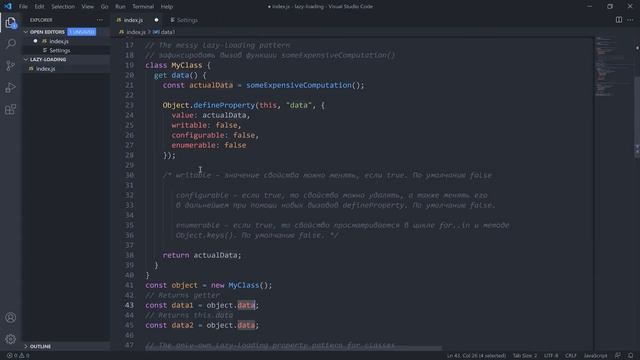Click the Explorer panel more actions ellipsis
This screenshot has width=640, height=360.
click(100, 20)
